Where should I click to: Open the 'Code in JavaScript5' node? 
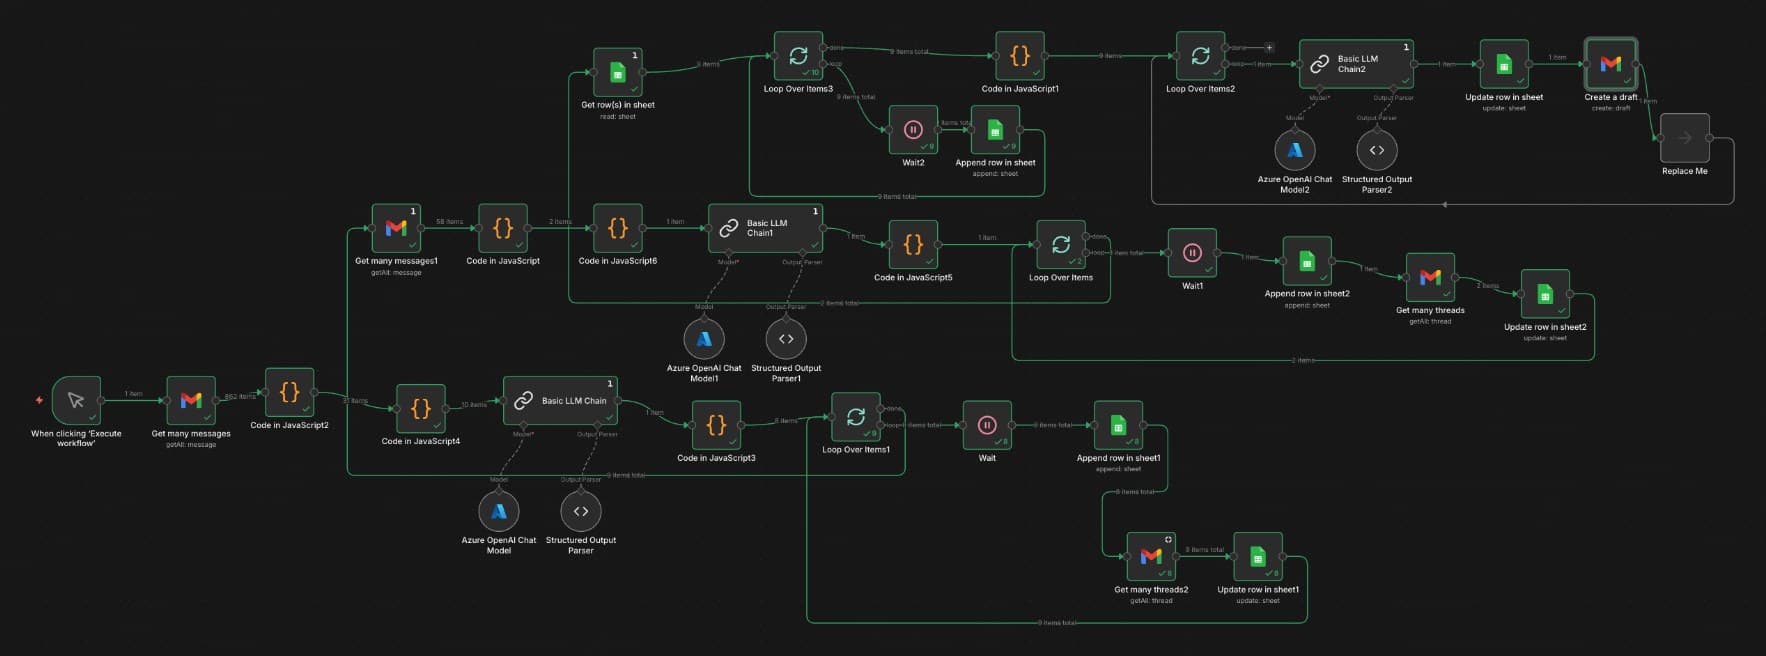tap(913, 245)
